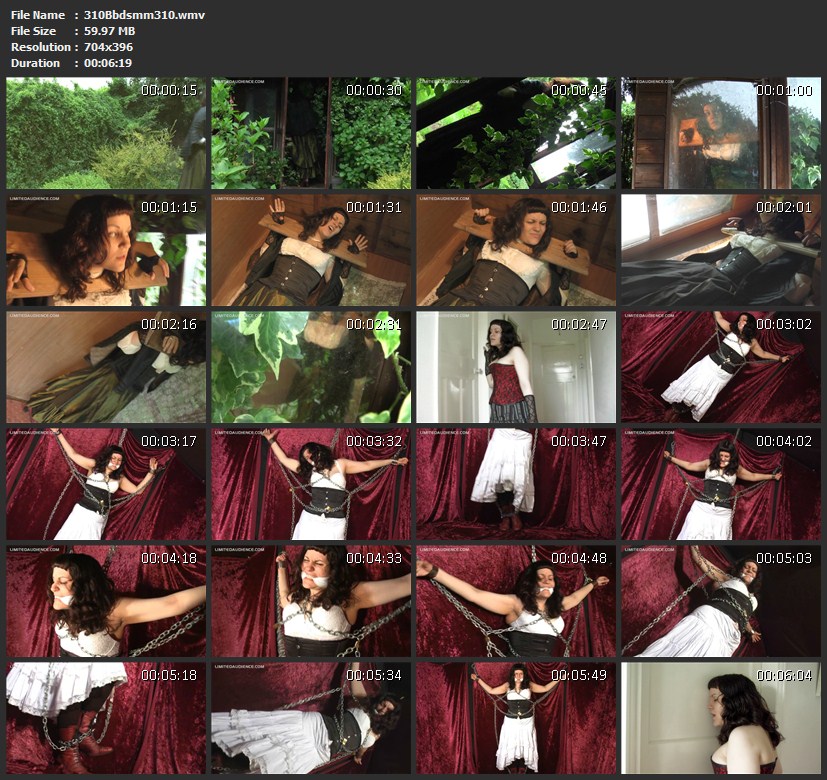Click the 00:03:02 thumbnail

coord(721,367)
